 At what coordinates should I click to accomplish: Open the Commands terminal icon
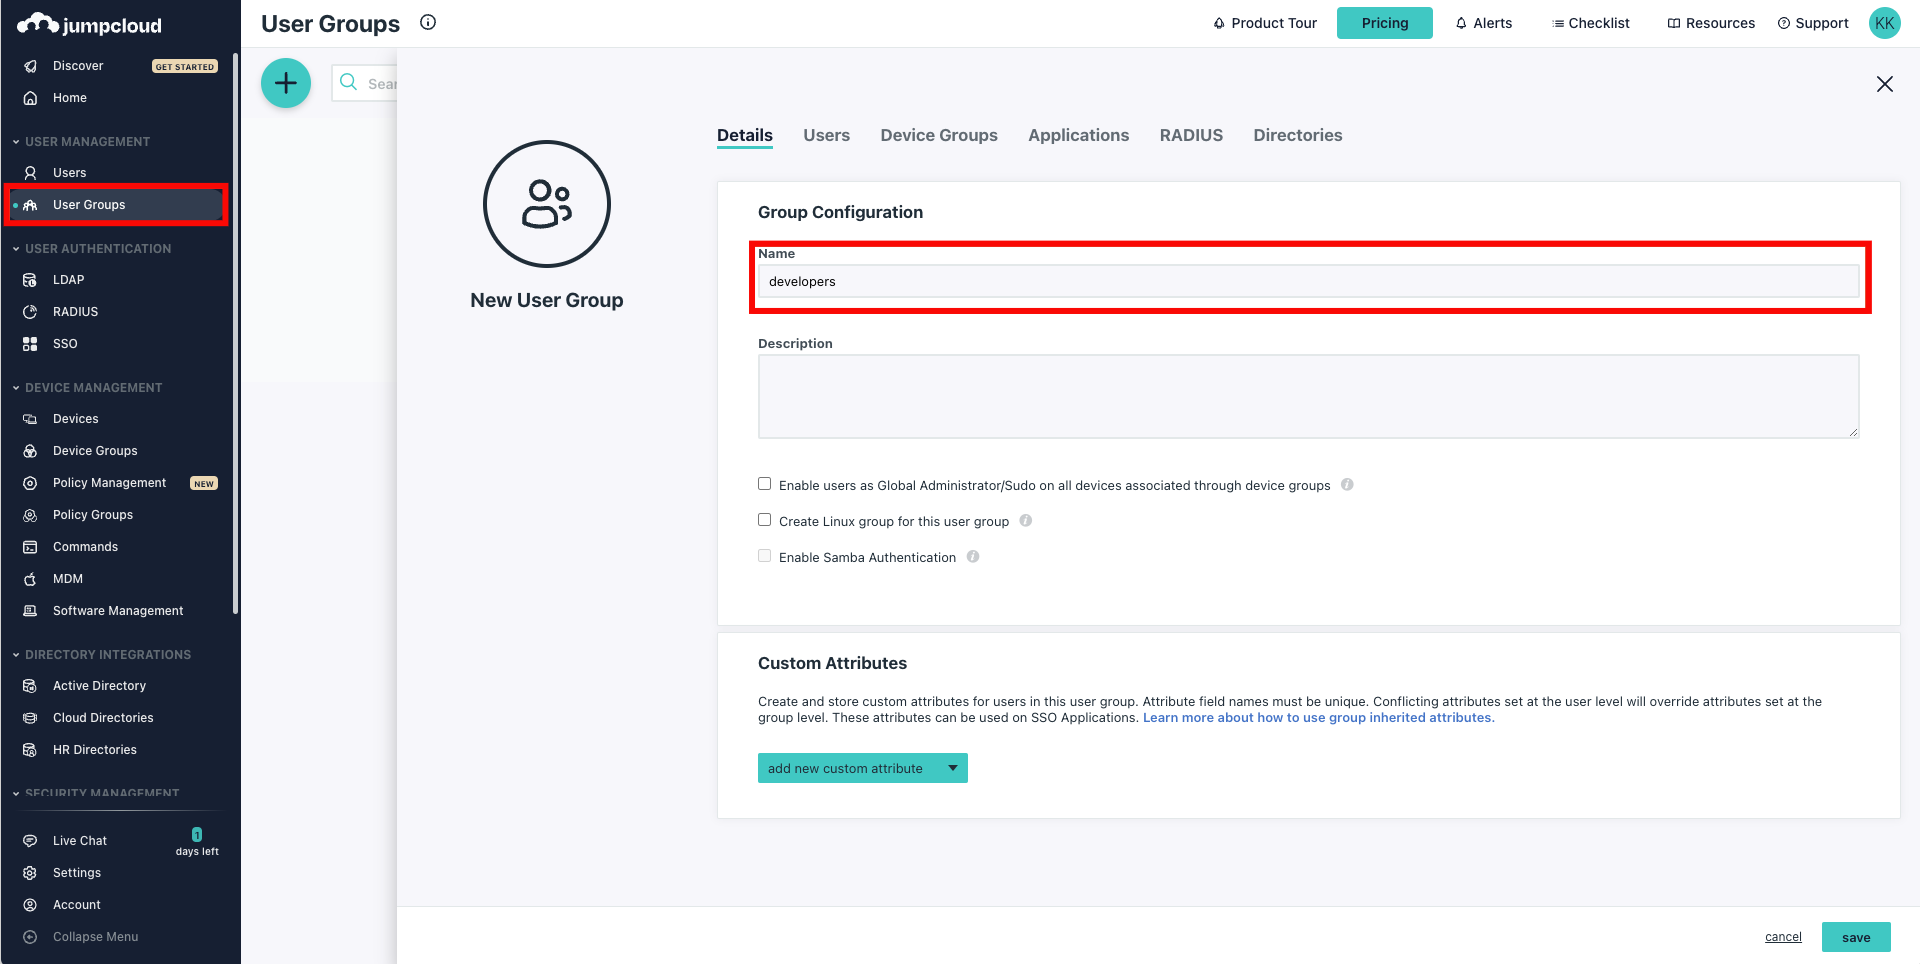(30, 547)
